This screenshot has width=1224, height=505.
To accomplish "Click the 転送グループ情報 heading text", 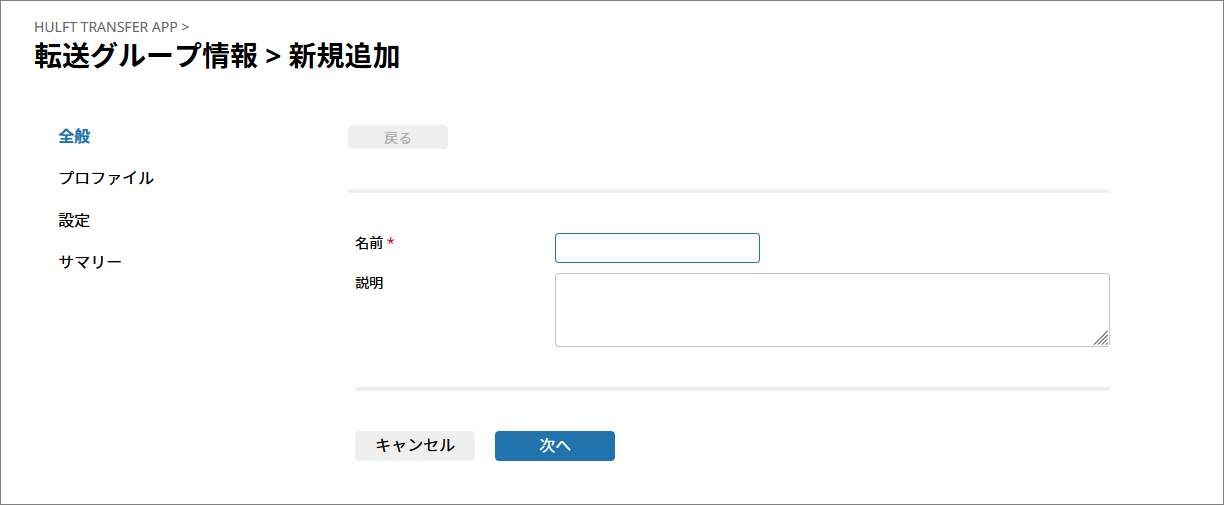I will click(145, 56).
